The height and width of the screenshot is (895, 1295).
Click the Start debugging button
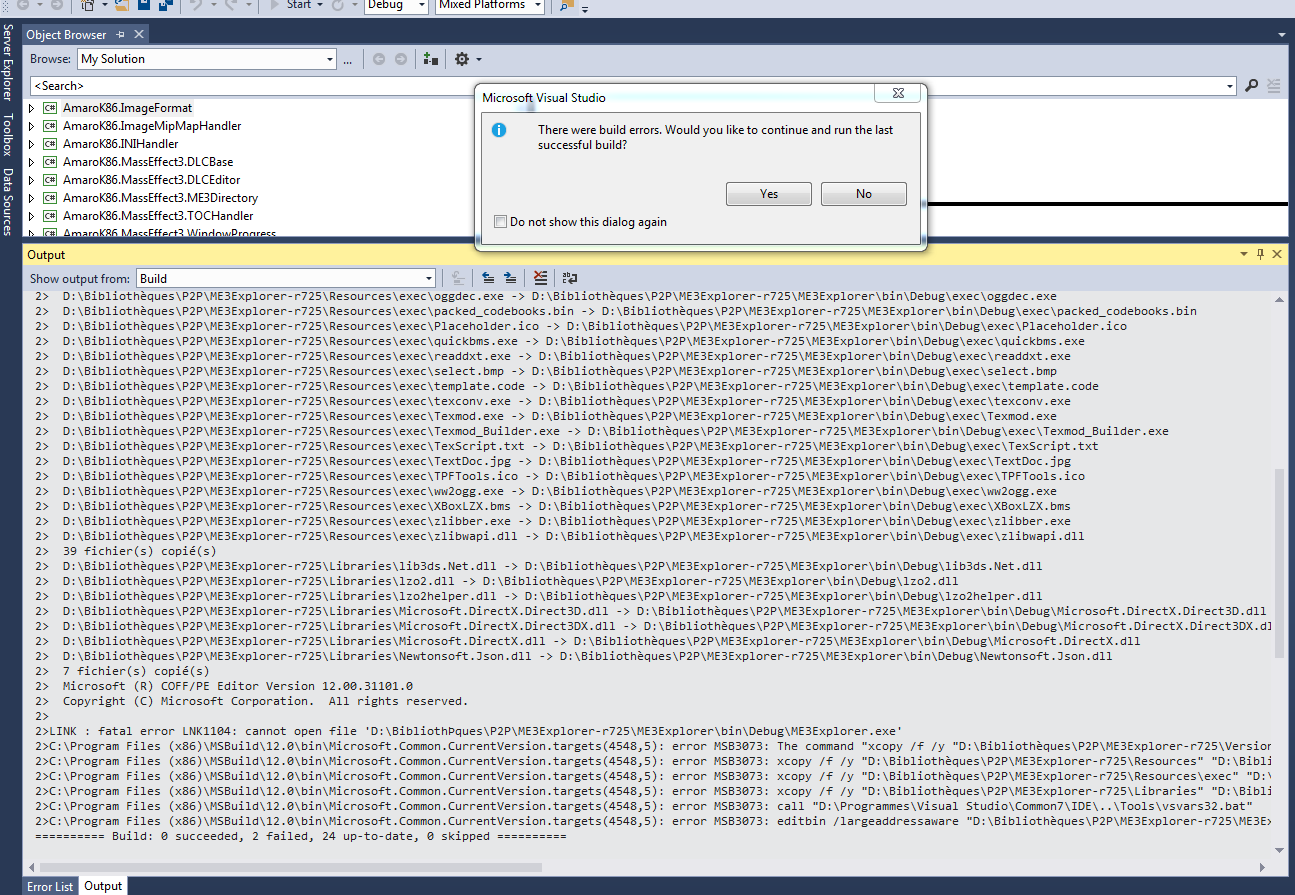(x=291, y=5)
